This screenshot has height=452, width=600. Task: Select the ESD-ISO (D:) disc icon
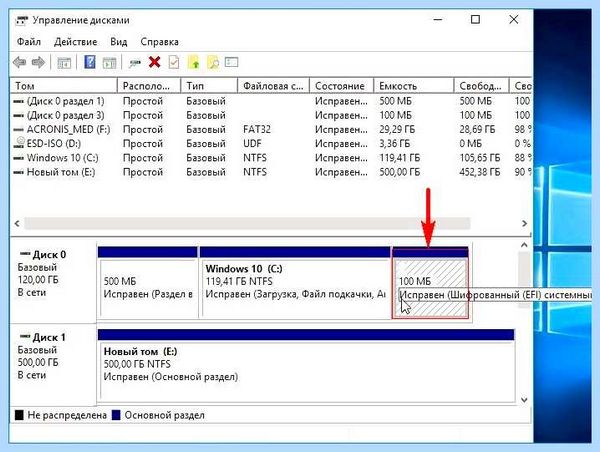click(19, 143)
